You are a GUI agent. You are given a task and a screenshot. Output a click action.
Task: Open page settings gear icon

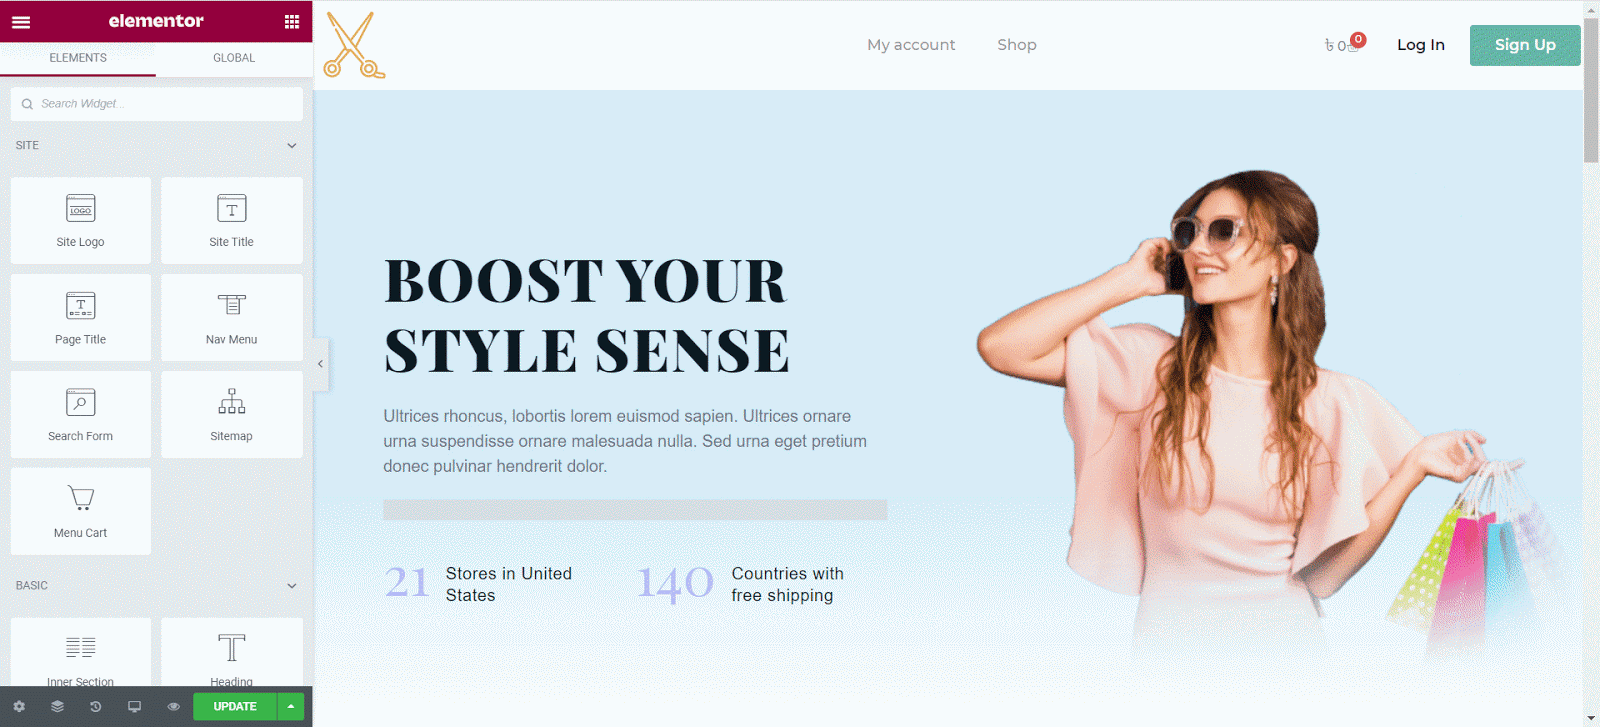click(19, 706)
